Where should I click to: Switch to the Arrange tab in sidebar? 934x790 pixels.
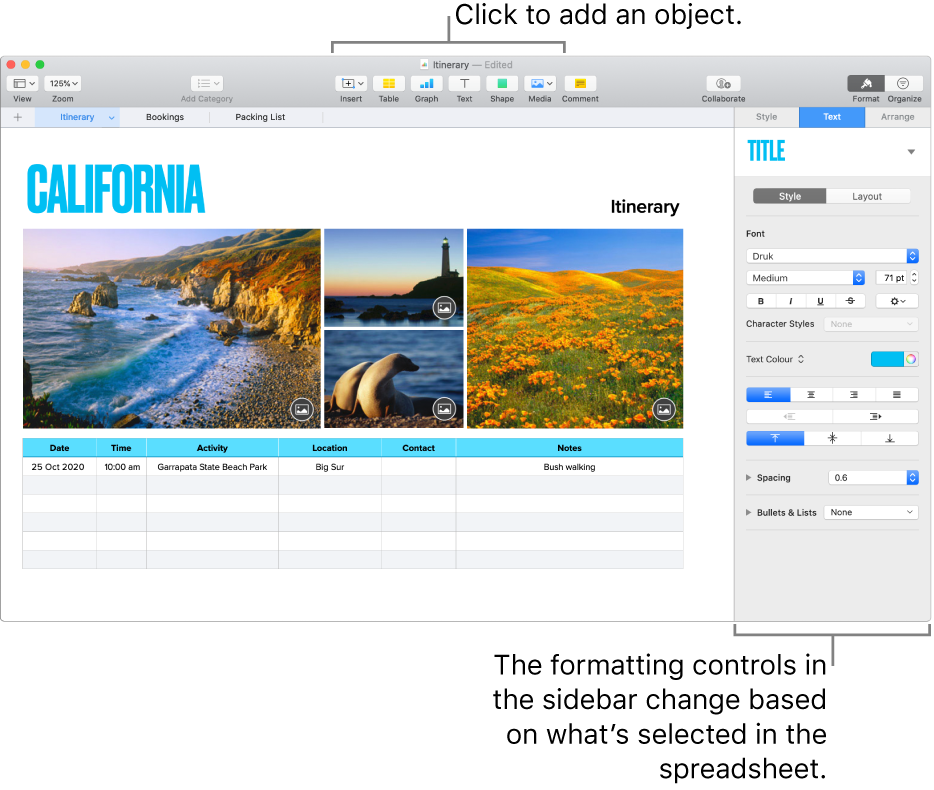point(897,117)
